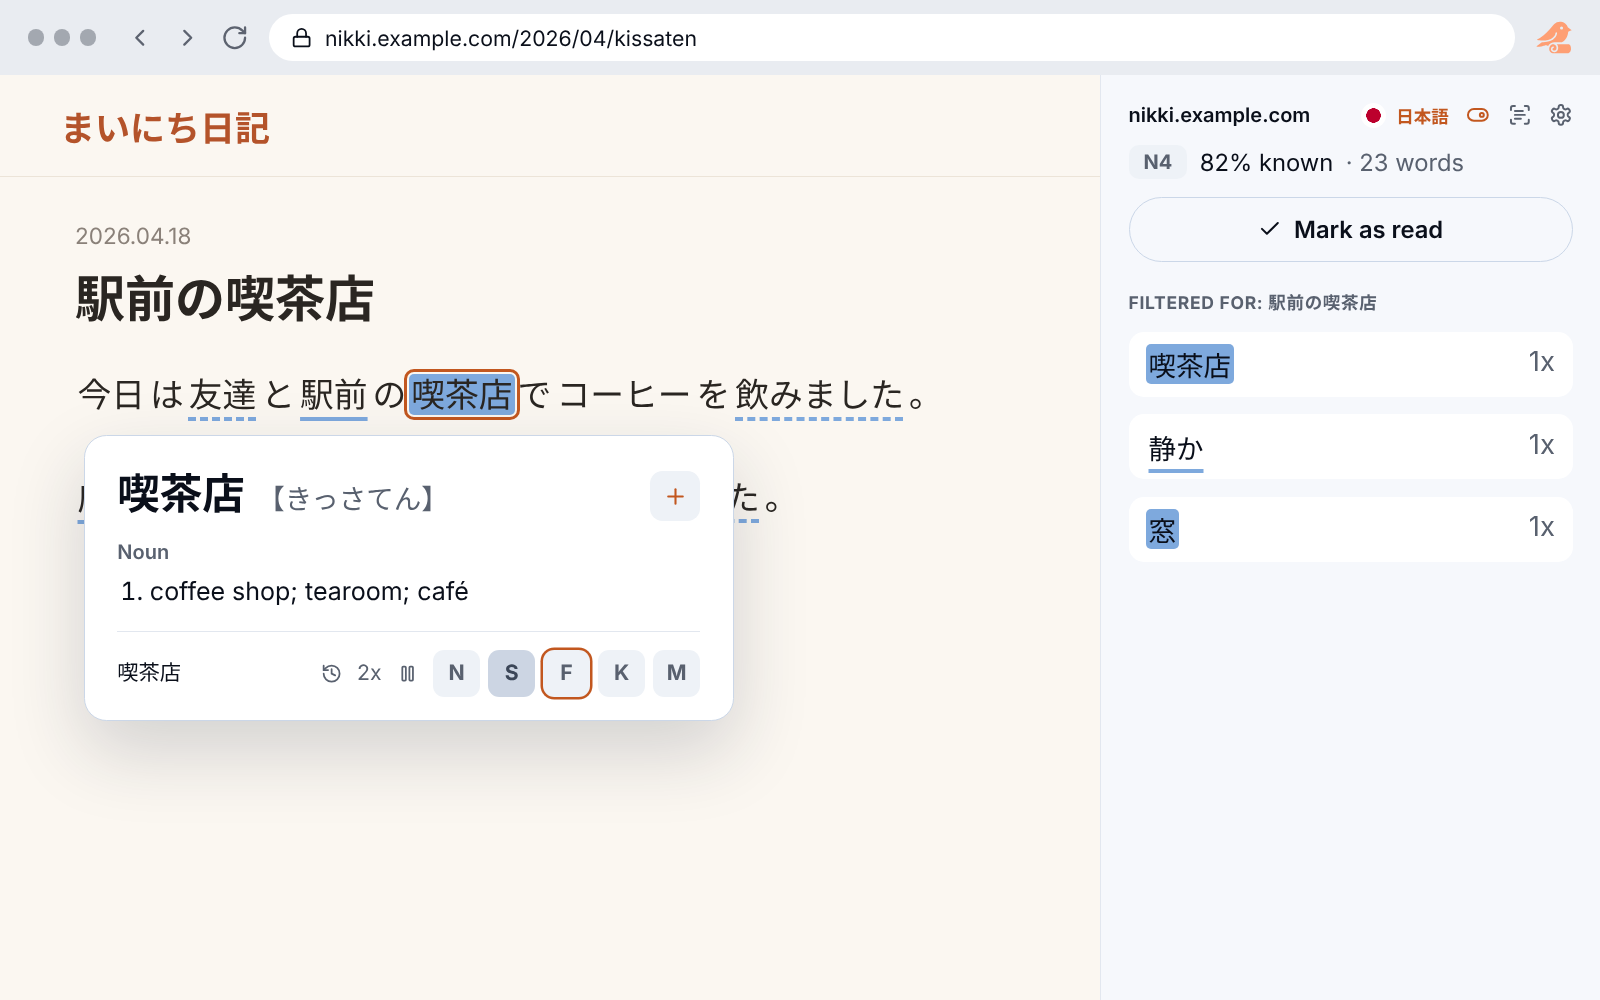
Task: Click the text scan icon in sidebar
Action: pos(1519,115)
